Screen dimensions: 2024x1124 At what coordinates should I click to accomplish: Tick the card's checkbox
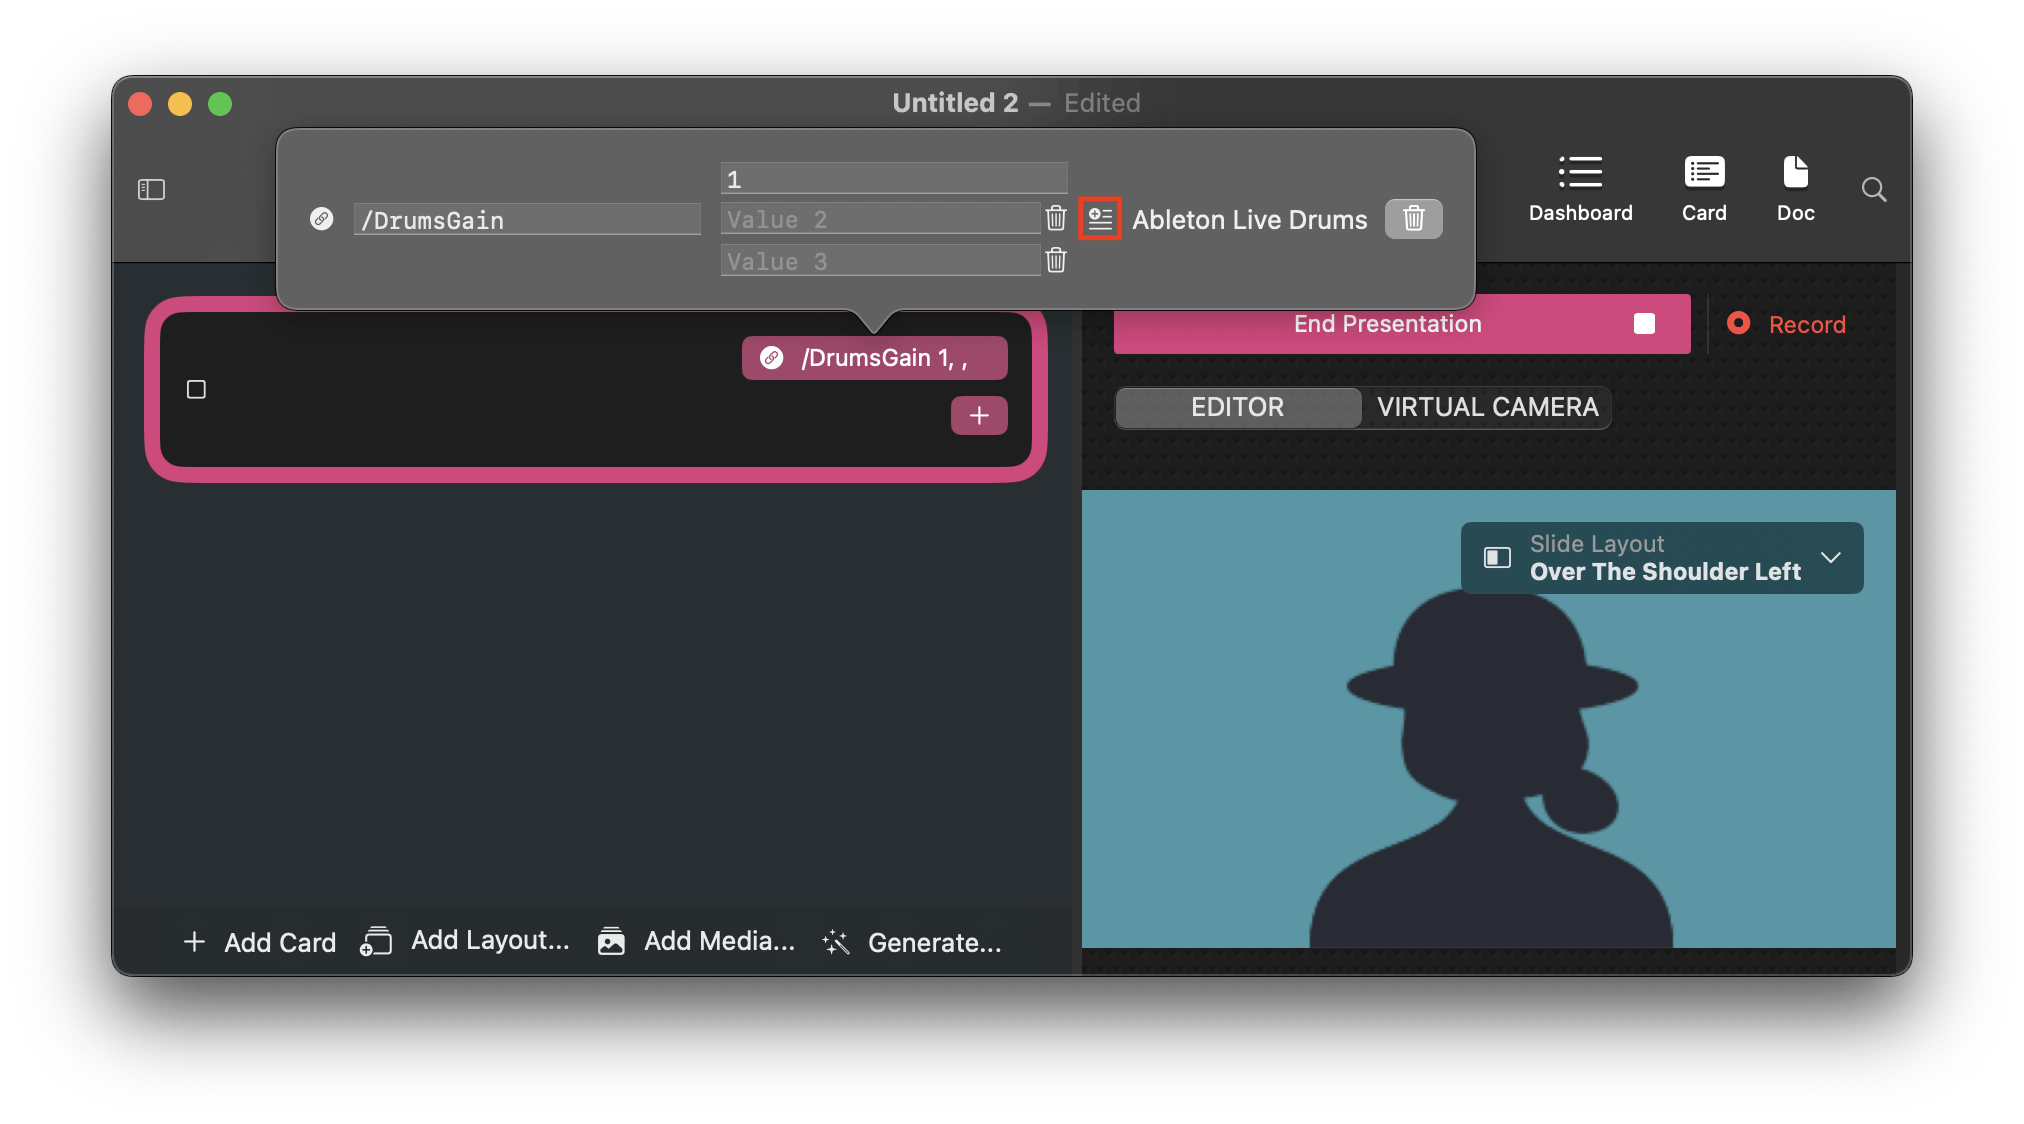click(x=196, y=389)
